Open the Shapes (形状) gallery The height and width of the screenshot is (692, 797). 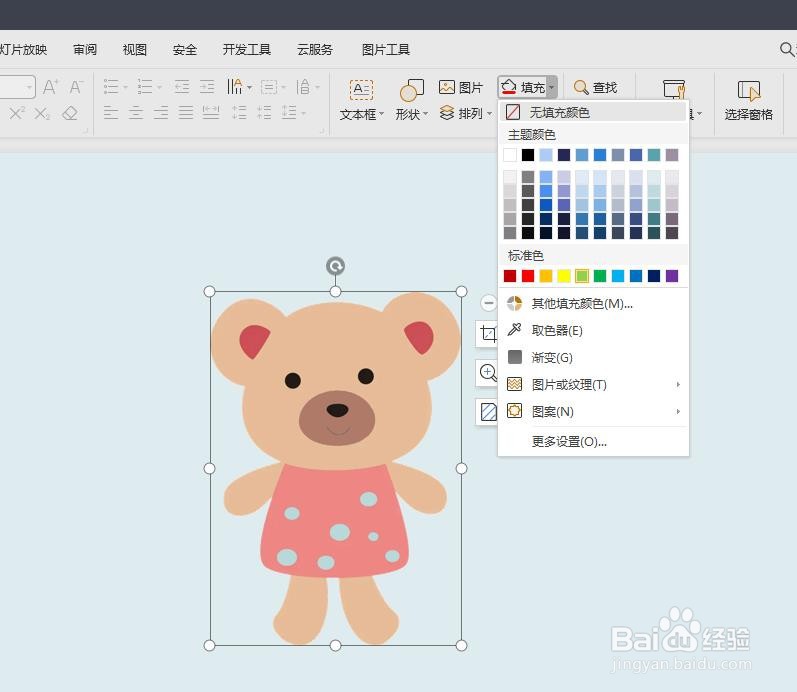(411, 101)
